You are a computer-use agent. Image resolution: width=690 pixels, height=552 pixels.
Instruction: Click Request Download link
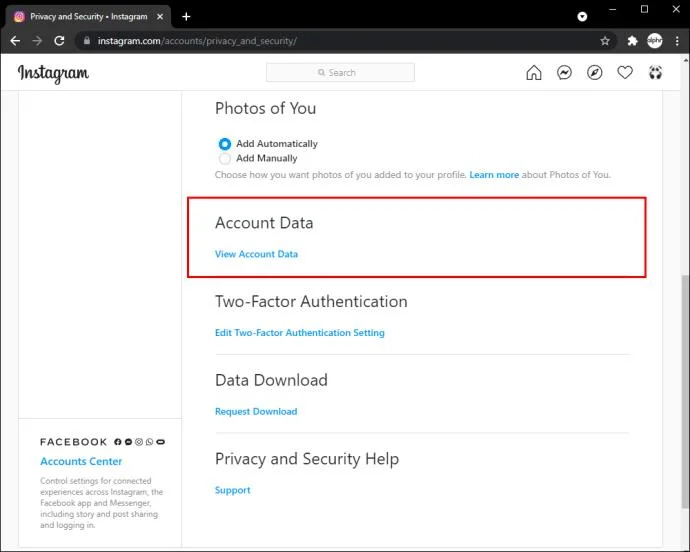(x=256, y=412)
